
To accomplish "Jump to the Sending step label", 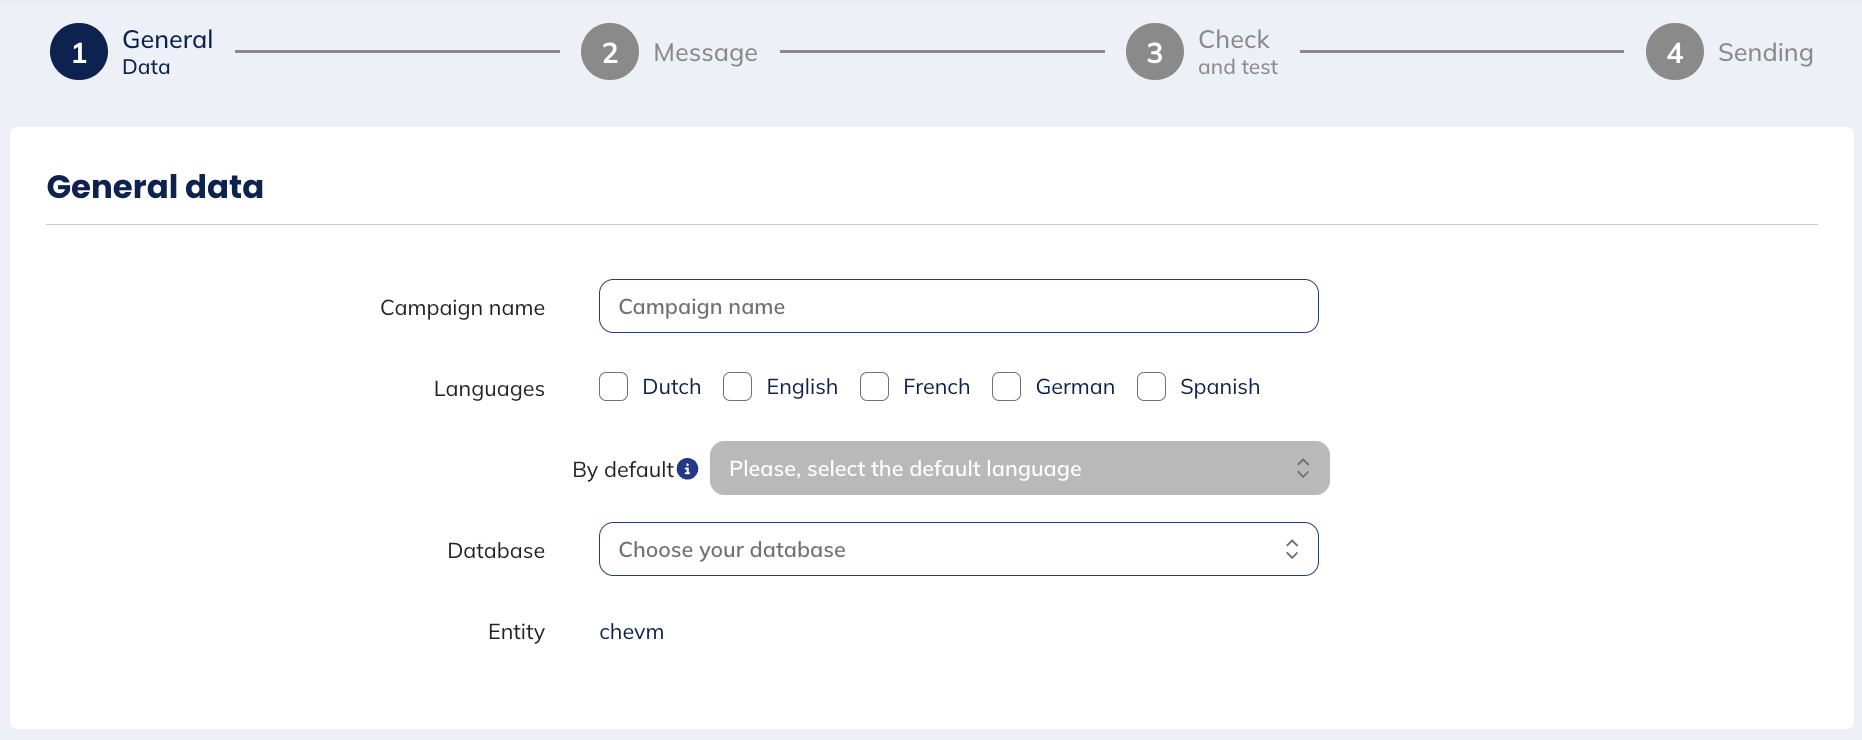I will (x=1765, y=52).
